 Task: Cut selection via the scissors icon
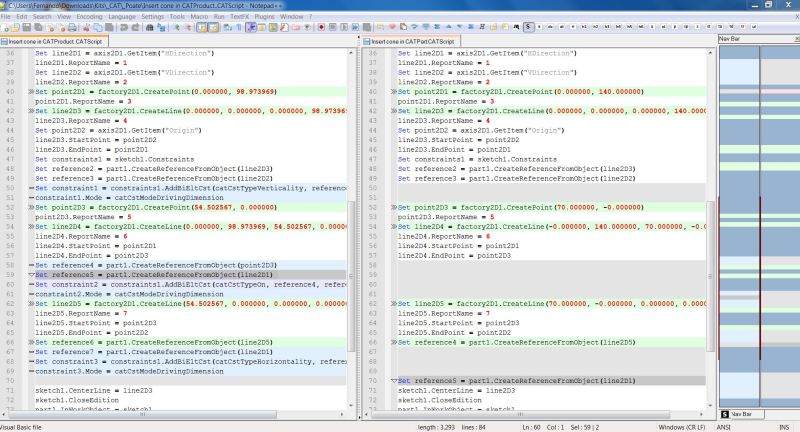(86, 27)
